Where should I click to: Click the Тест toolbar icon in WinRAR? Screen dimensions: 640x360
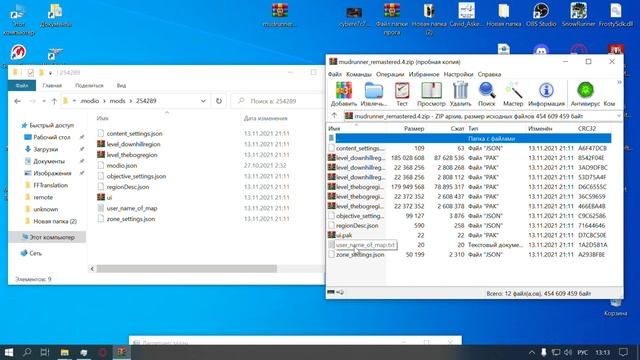(x=402, y=90)
